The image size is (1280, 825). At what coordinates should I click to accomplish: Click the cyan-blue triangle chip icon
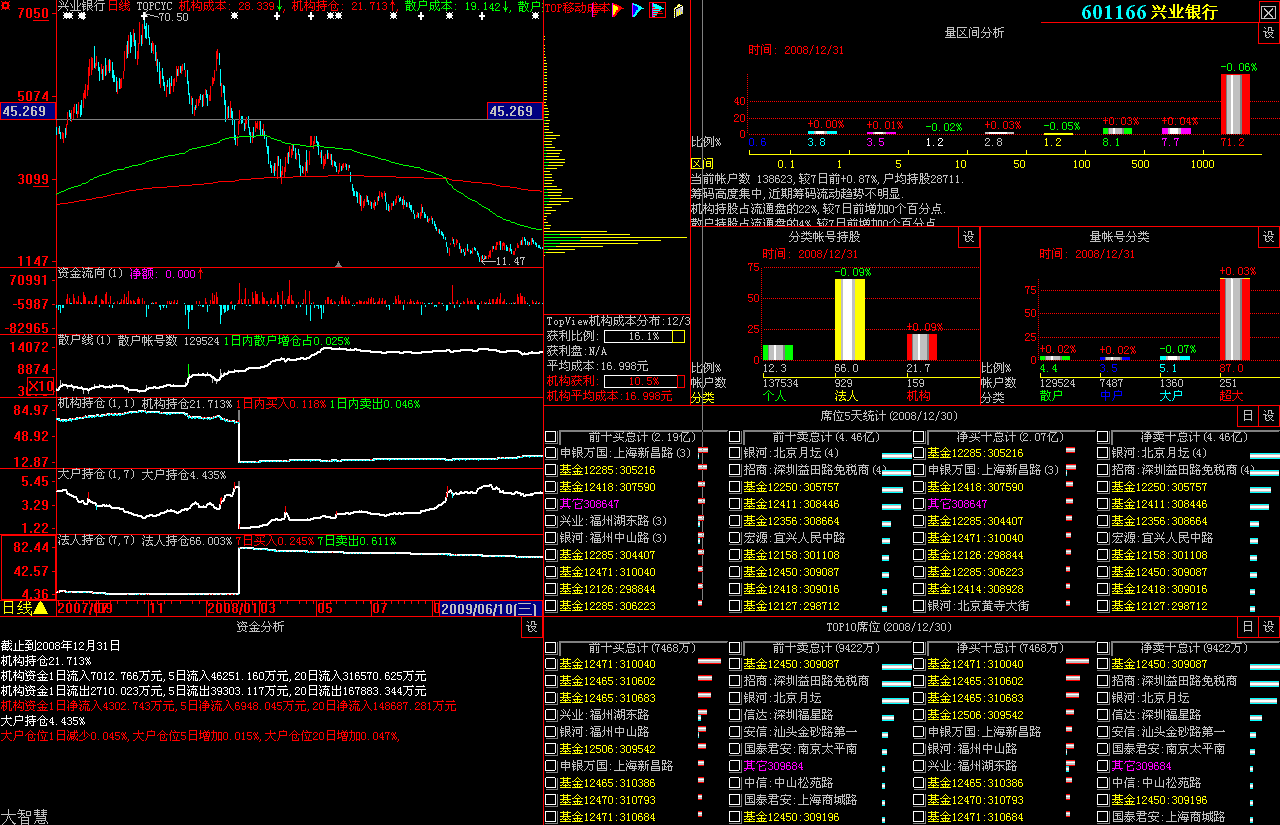(x=636, y=10)
